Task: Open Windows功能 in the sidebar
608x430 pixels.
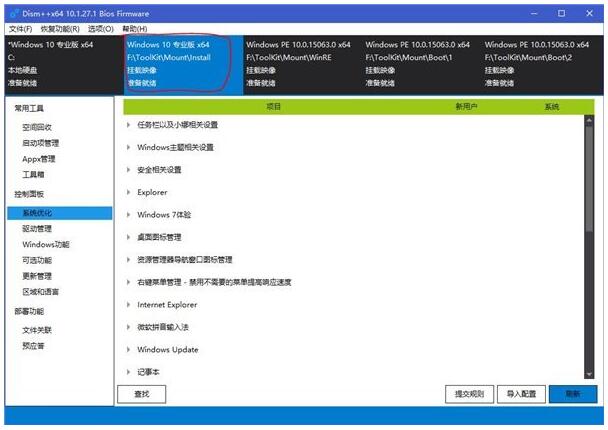Action: click(x=46, y=245)
